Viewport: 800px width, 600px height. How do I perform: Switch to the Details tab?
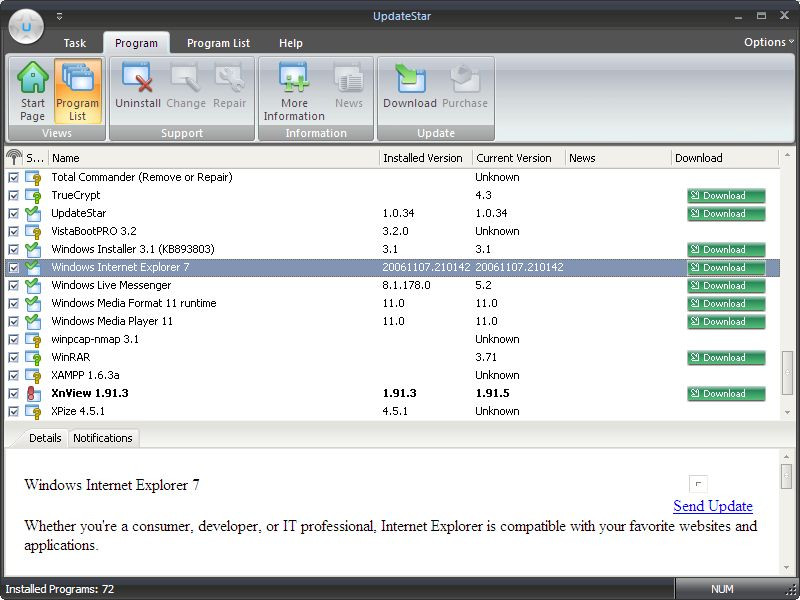pyautogui.click(x=45, y=438)
